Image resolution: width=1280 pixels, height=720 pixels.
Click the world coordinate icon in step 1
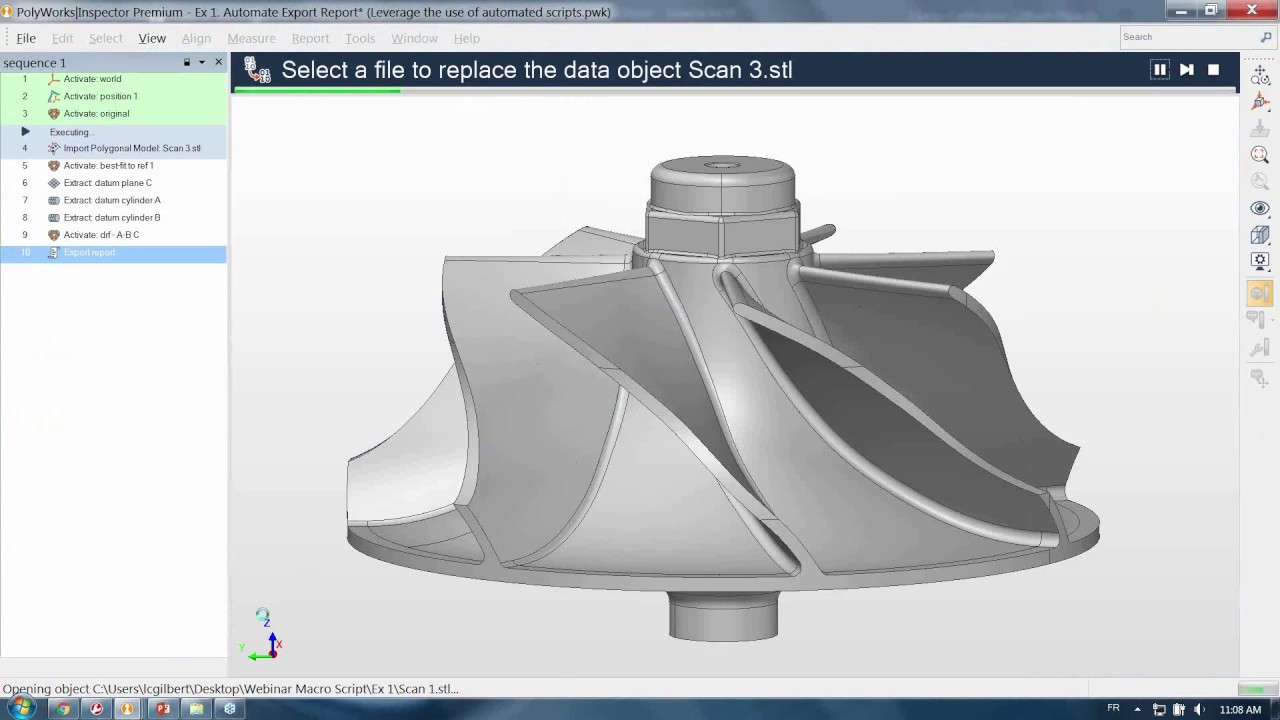coord(54,79)
